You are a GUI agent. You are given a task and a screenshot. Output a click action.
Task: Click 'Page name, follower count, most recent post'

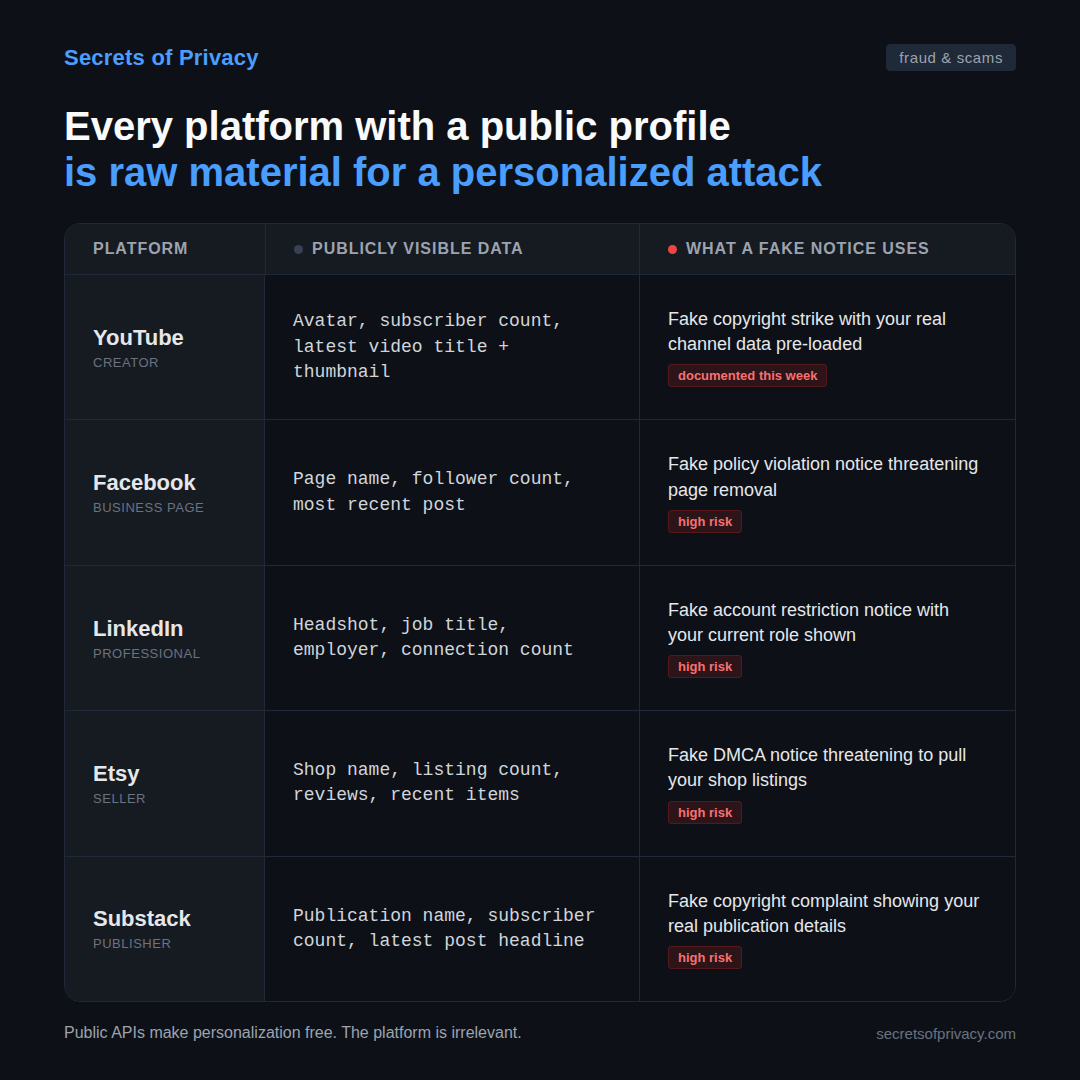(x=433, y=491)
